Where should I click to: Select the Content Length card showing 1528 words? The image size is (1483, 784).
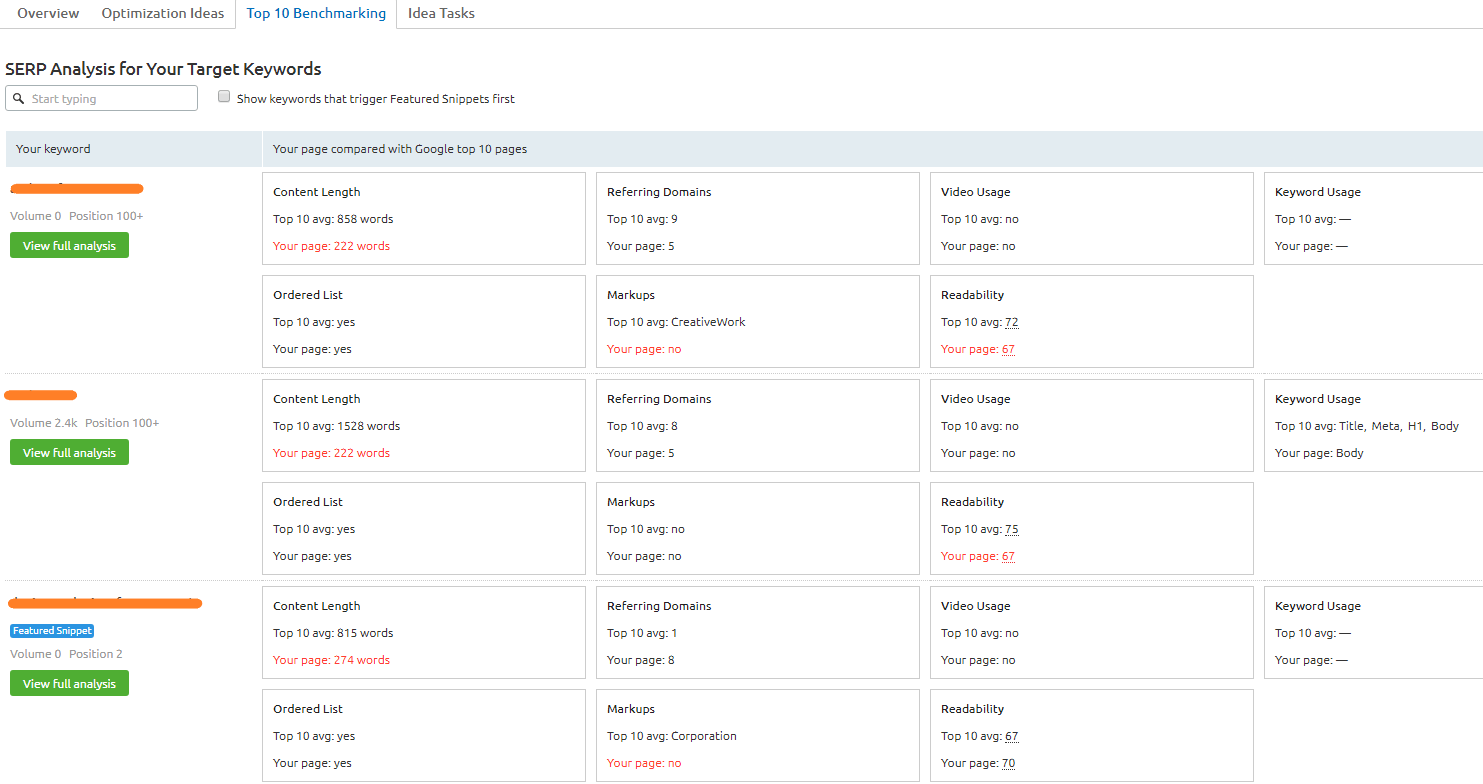coord(423,426)
